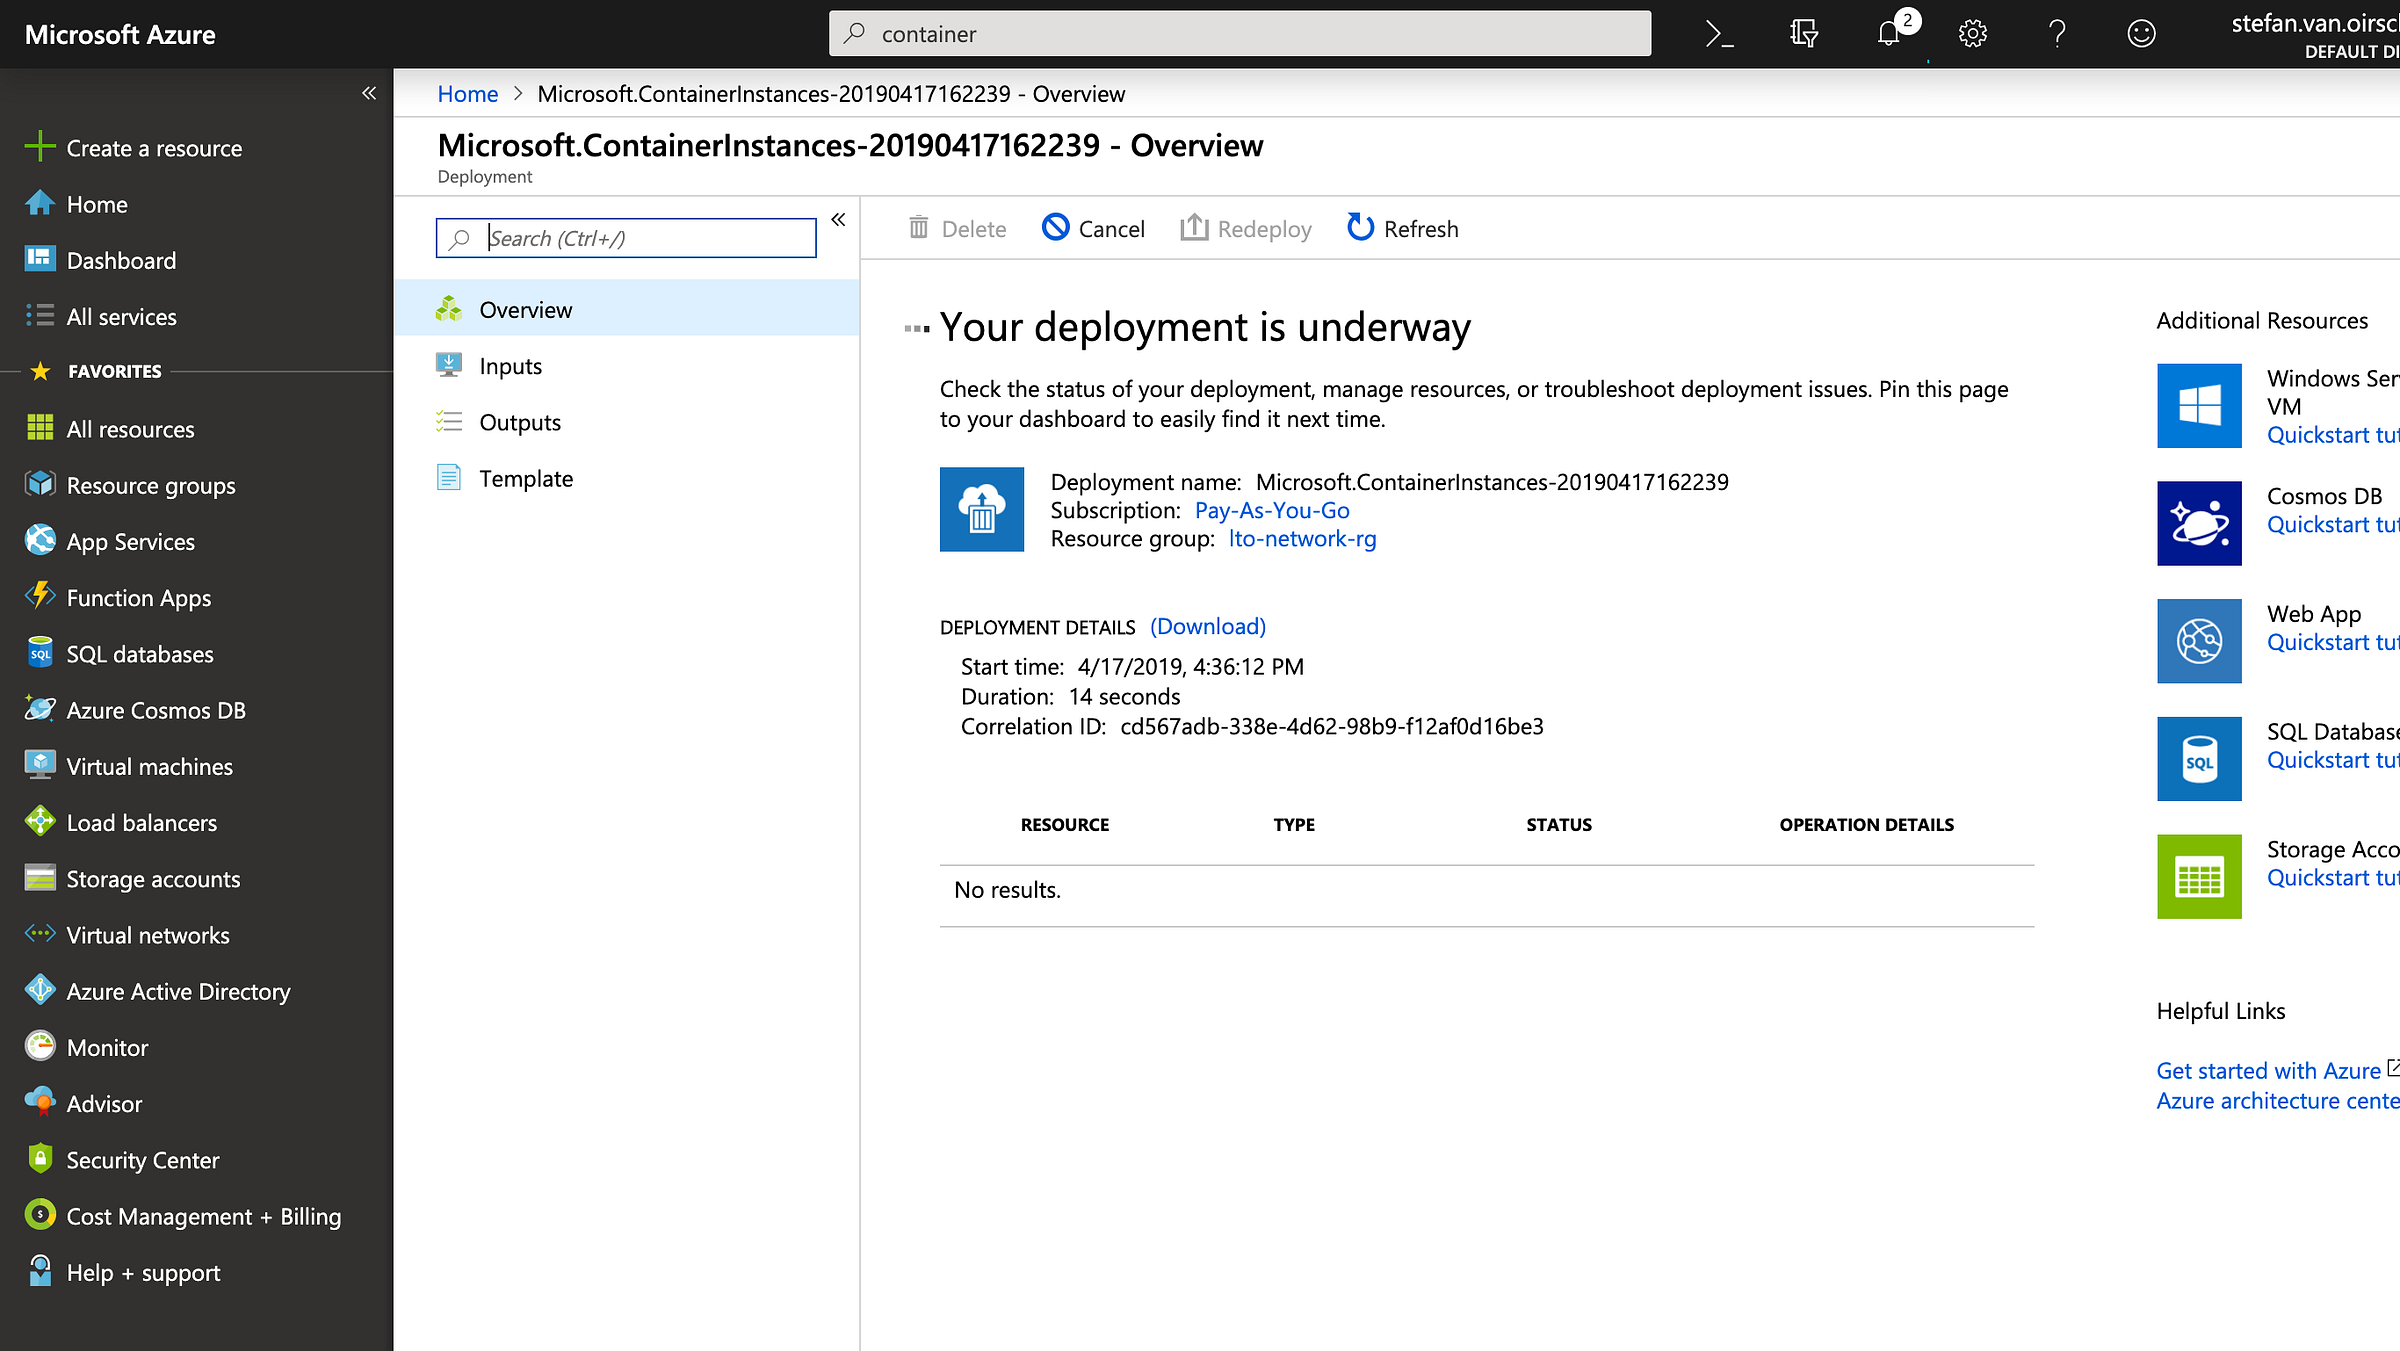Focus the Search (Ctrl+/) menu field

click(x=627, y=238)
